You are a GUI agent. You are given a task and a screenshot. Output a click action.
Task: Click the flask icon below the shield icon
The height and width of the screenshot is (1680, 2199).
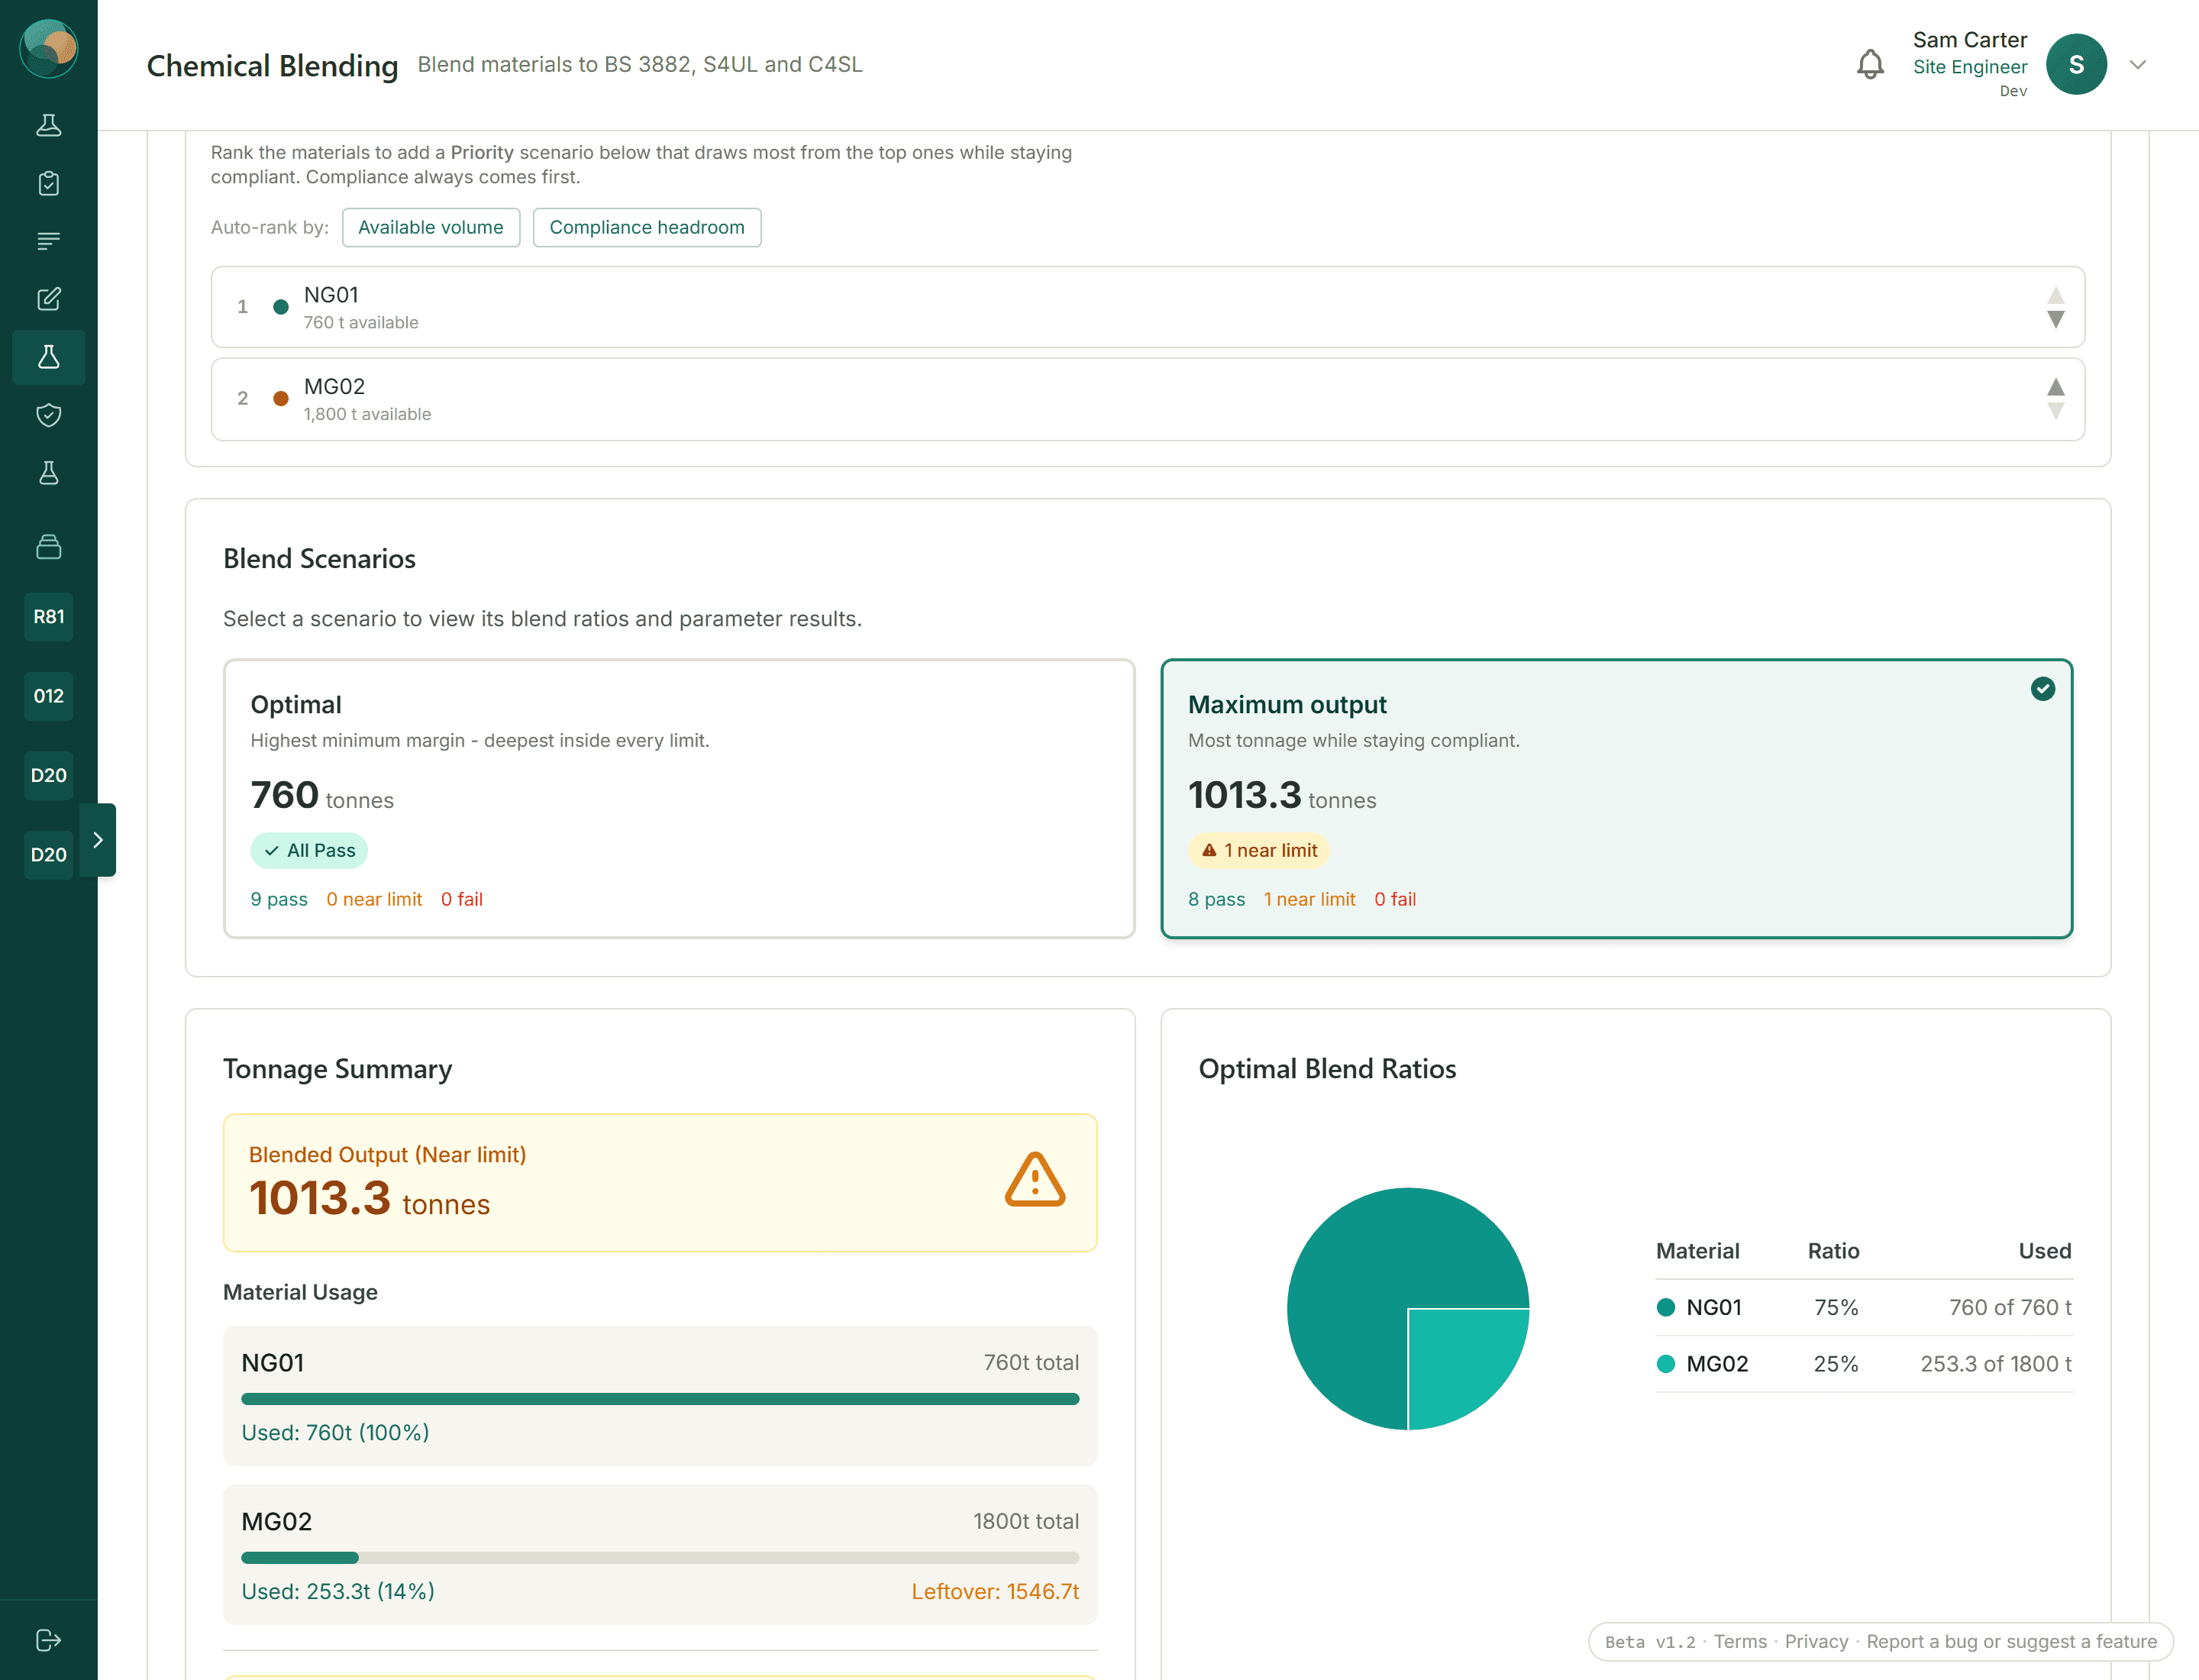pyautogui.click(x=49, y=473)
